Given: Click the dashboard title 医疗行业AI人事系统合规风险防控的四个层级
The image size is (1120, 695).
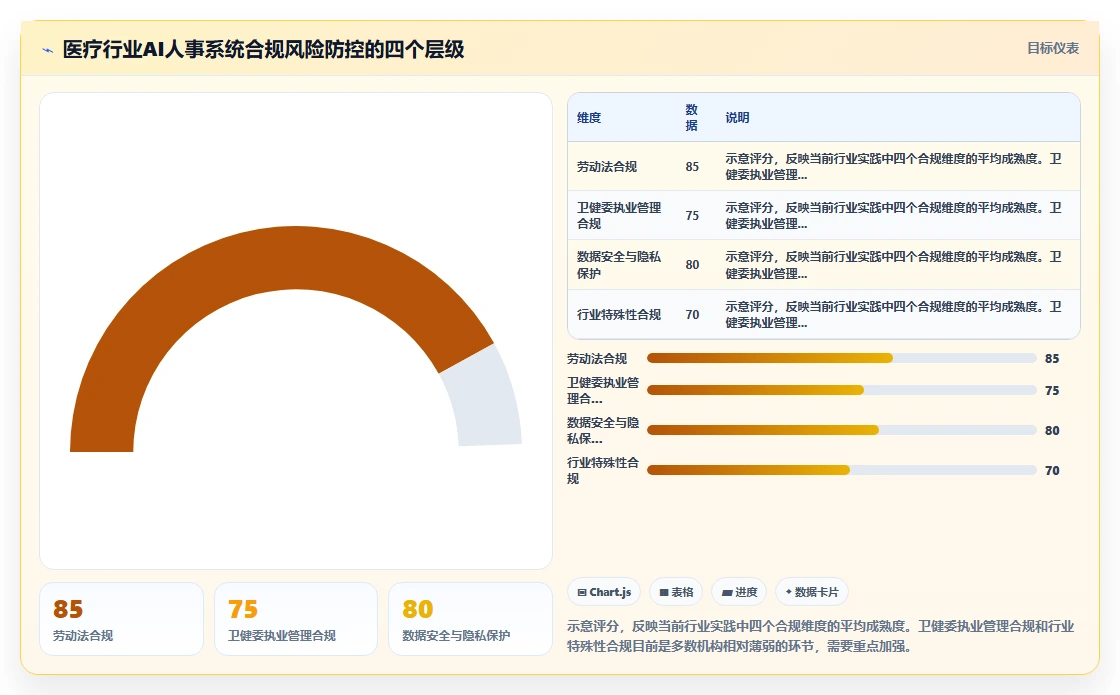Looking at the screenshot, I should [264, 49].
